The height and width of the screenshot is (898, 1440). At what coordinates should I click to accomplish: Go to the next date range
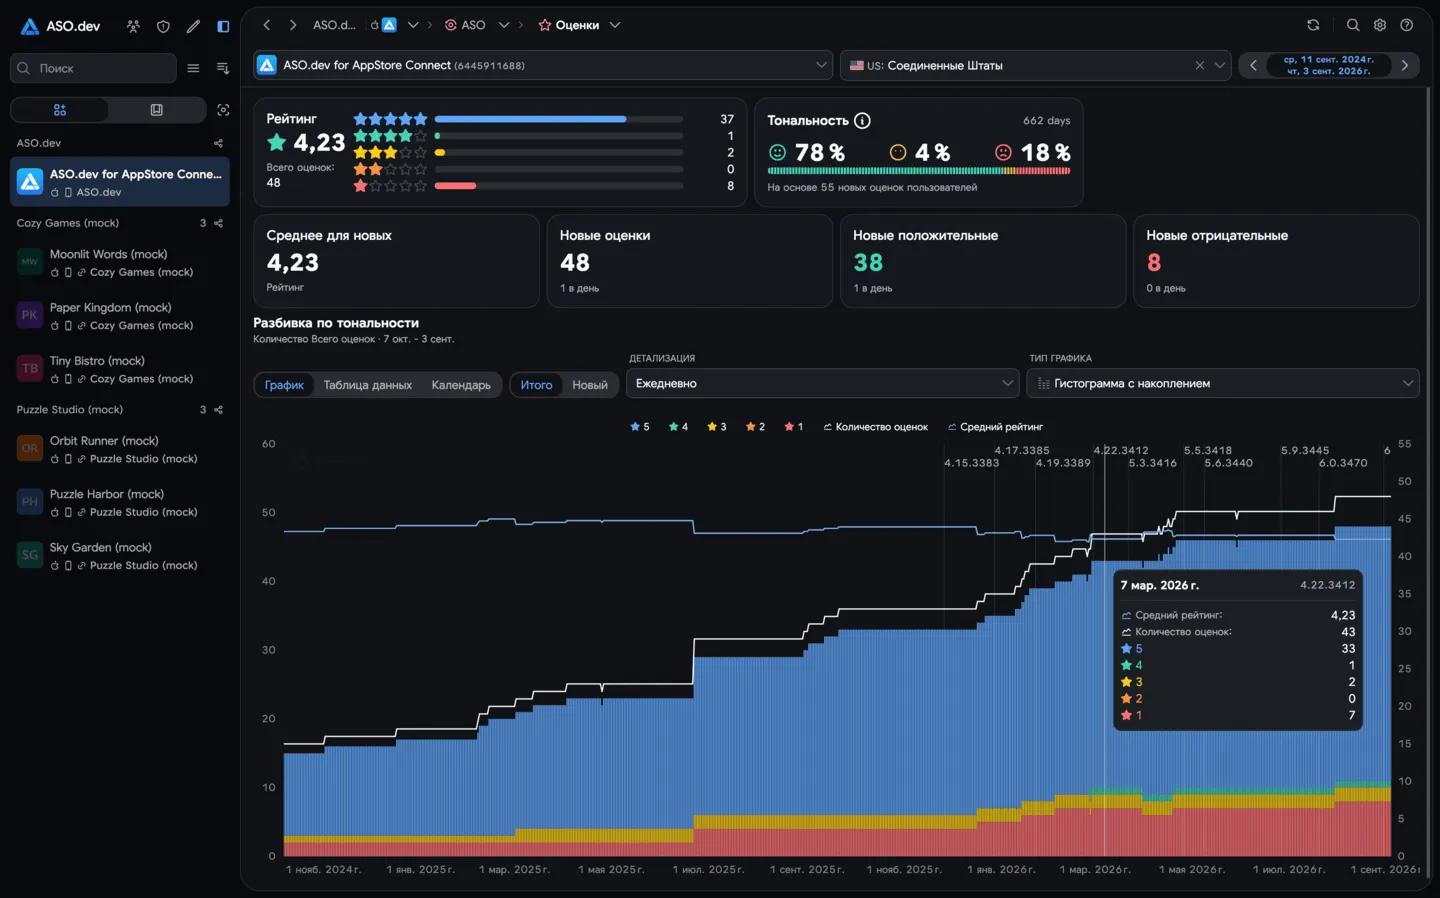point(1405,65)
